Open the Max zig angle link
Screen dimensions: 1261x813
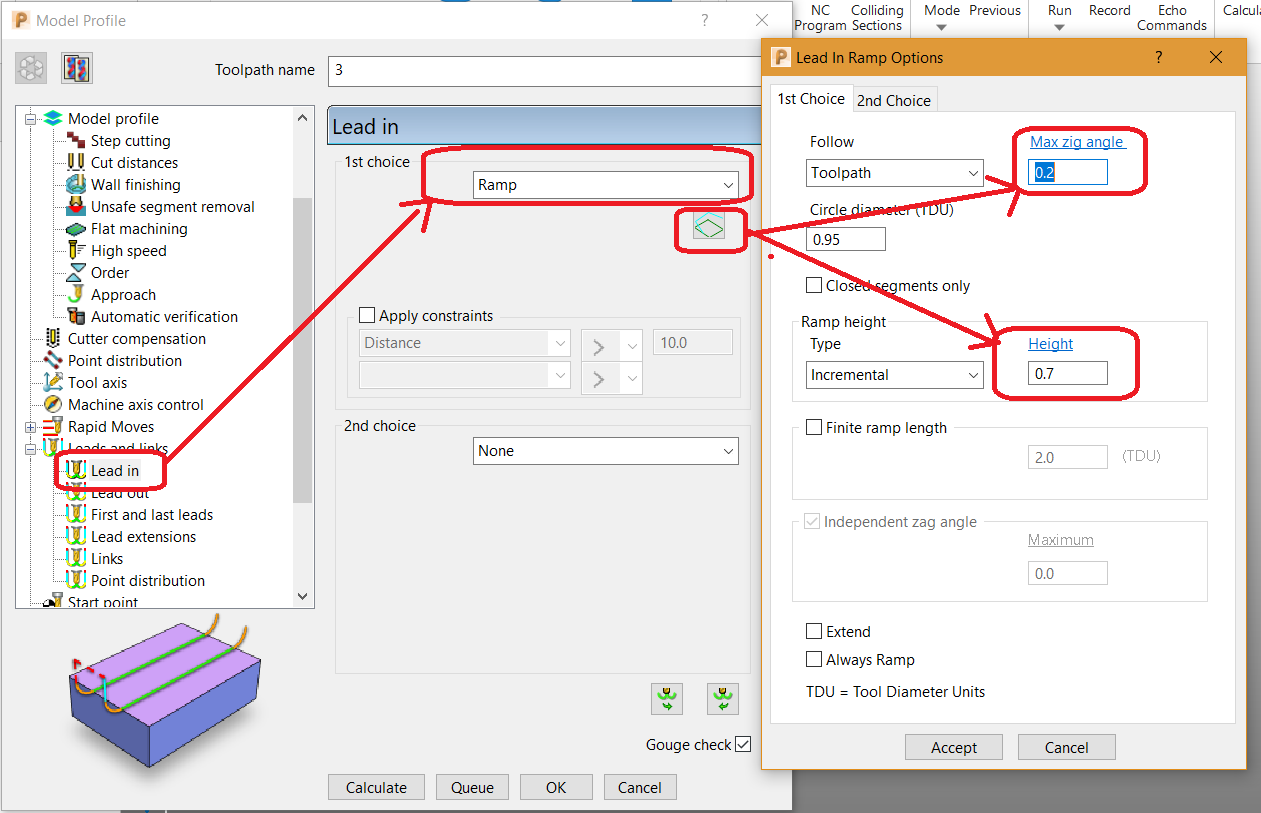coord(1078,141)
